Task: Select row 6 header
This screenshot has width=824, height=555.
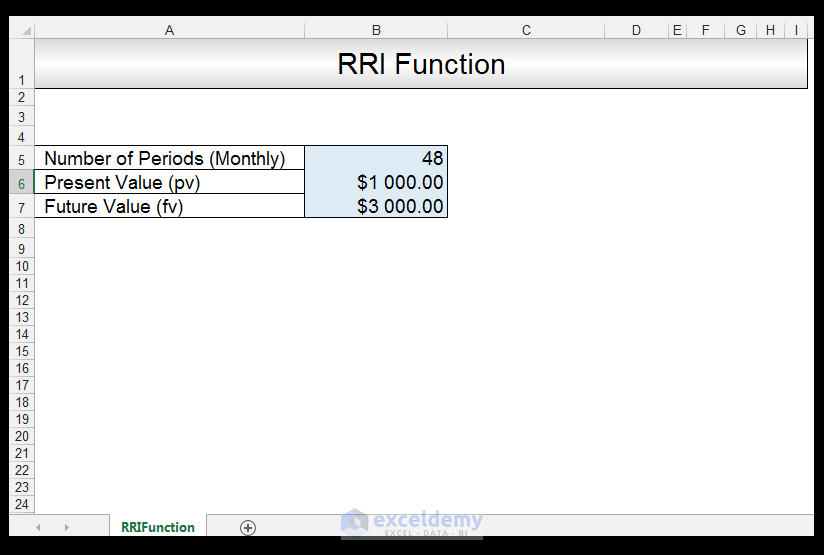Action: (22, 182)
